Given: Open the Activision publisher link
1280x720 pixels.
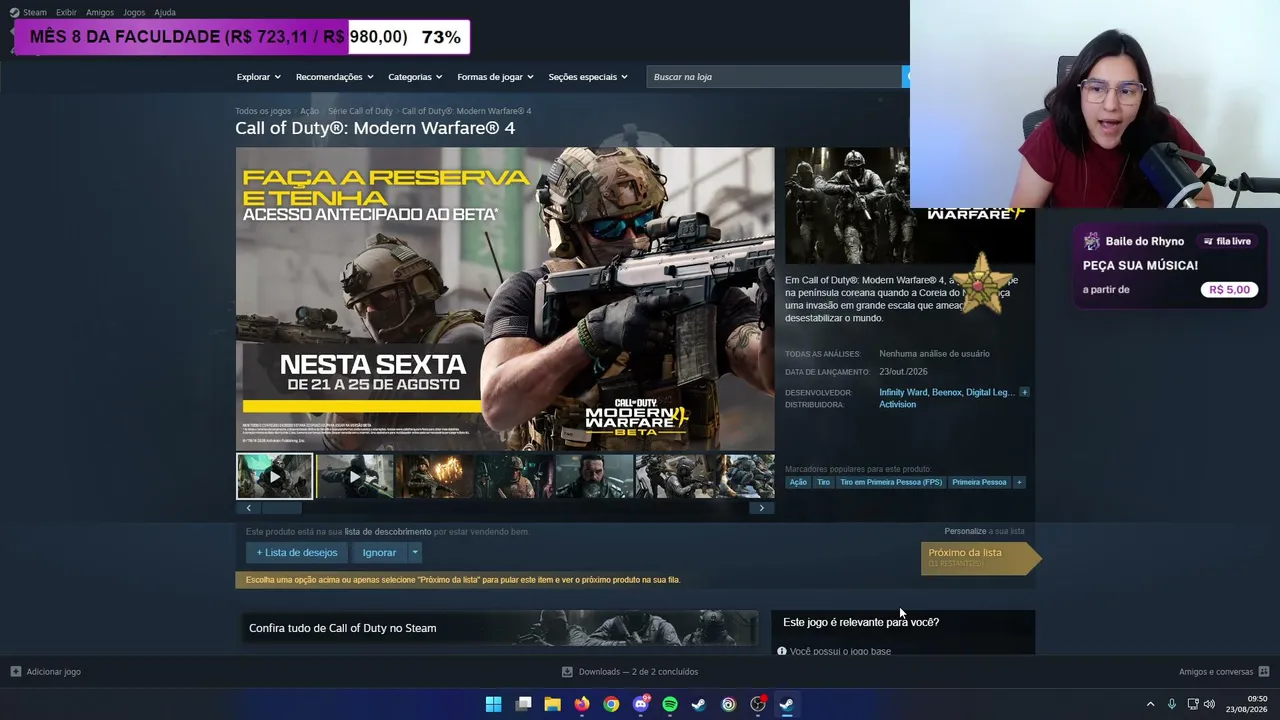Looking at the screenshot, I should (897, 404).
